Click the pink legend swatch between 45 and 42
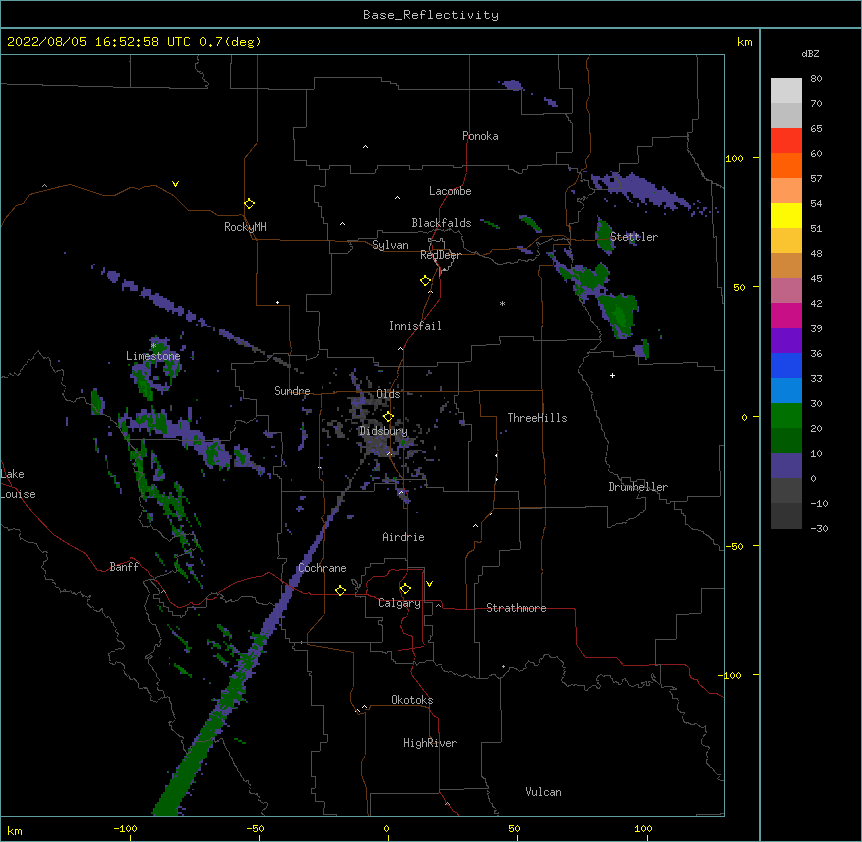 pos(786,291)
